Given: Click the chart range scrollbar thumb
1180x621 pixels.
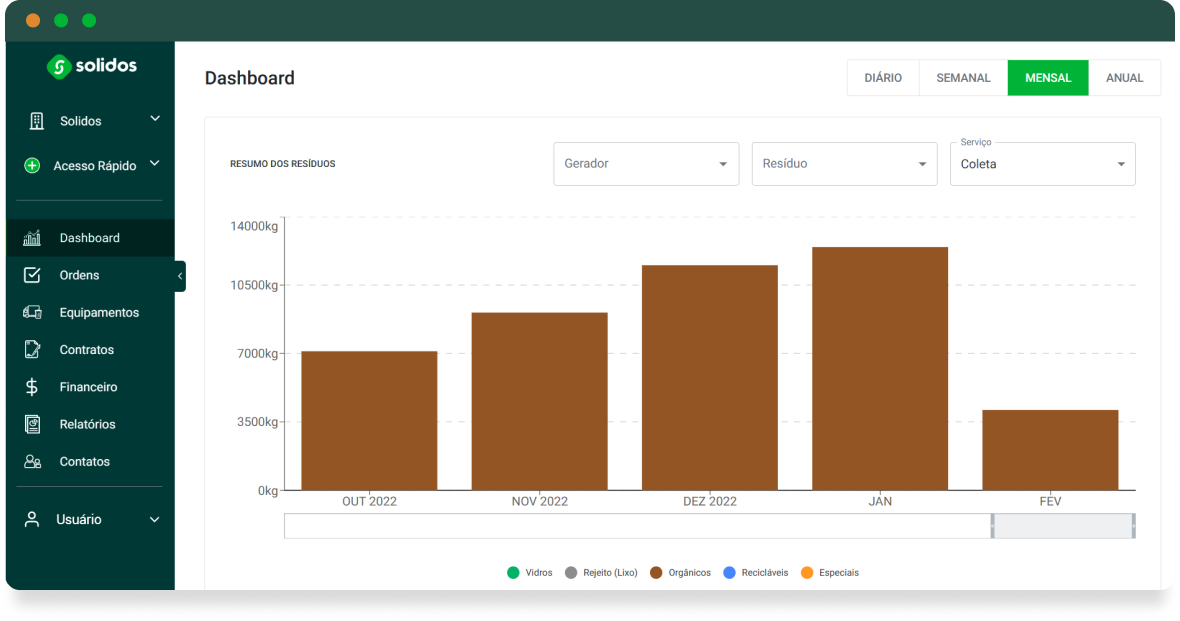Looking at the screenshot, I should (x=1063, y=526).
